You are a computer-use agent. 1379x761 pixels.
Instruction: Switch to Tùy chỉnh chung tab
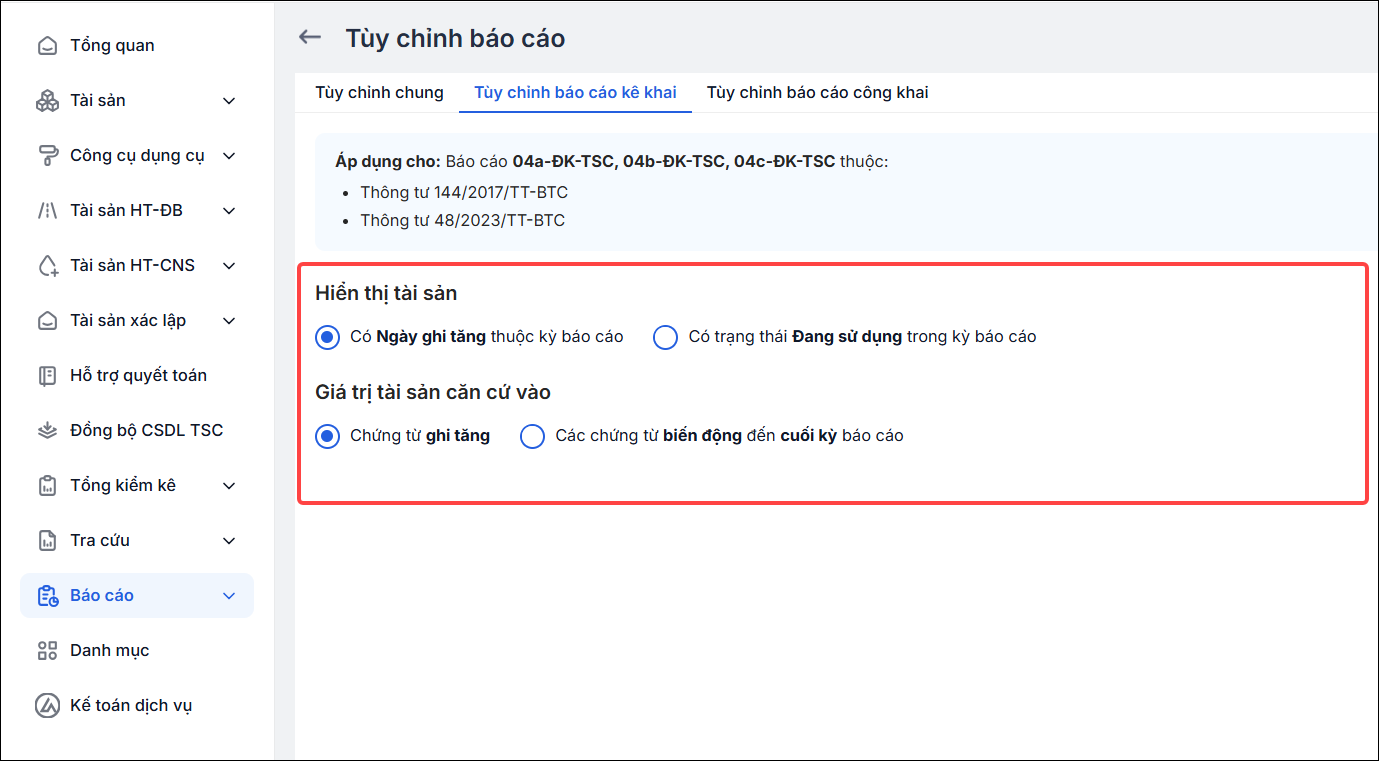pos(379,92)
